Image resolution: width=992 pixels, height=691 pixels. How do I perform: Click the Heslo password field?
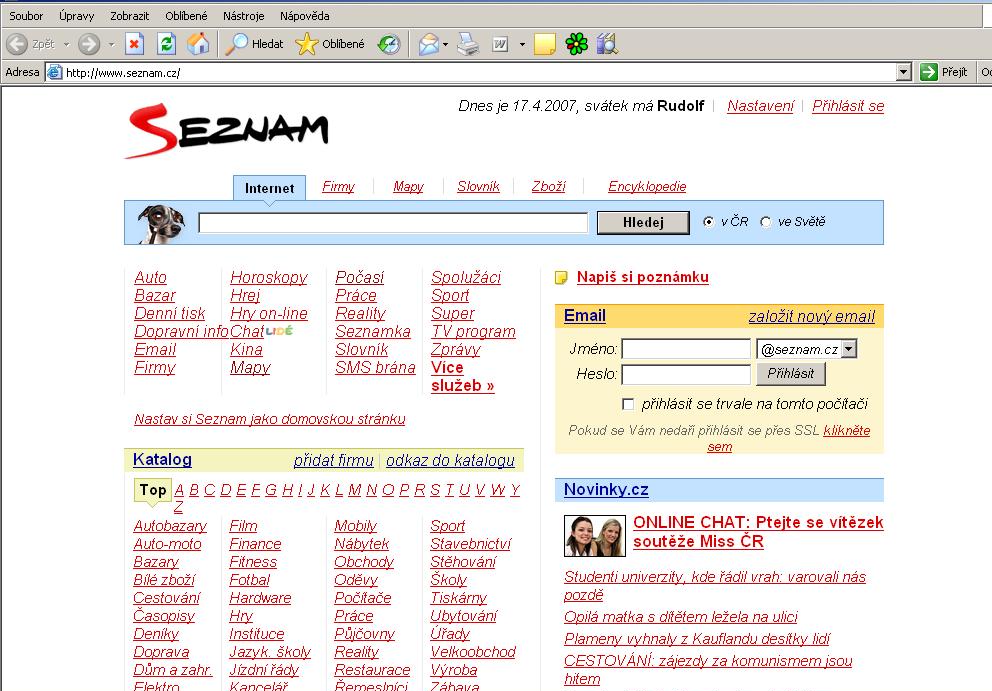[686, 375]
